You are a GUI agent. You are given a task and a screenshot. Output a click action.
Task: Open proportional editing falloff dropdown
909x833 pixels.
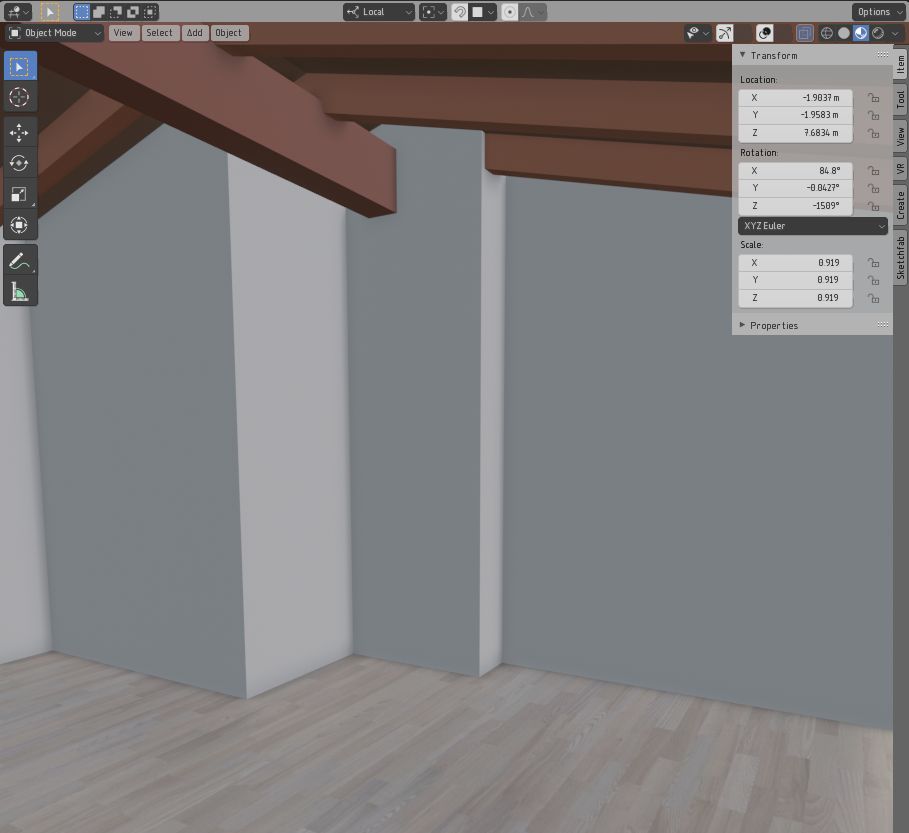pos(532,12)
